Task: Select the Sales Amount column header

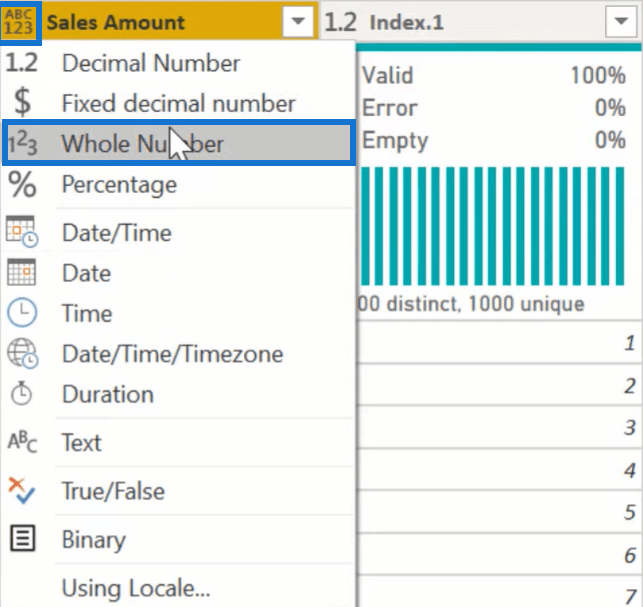Action: 159,21
